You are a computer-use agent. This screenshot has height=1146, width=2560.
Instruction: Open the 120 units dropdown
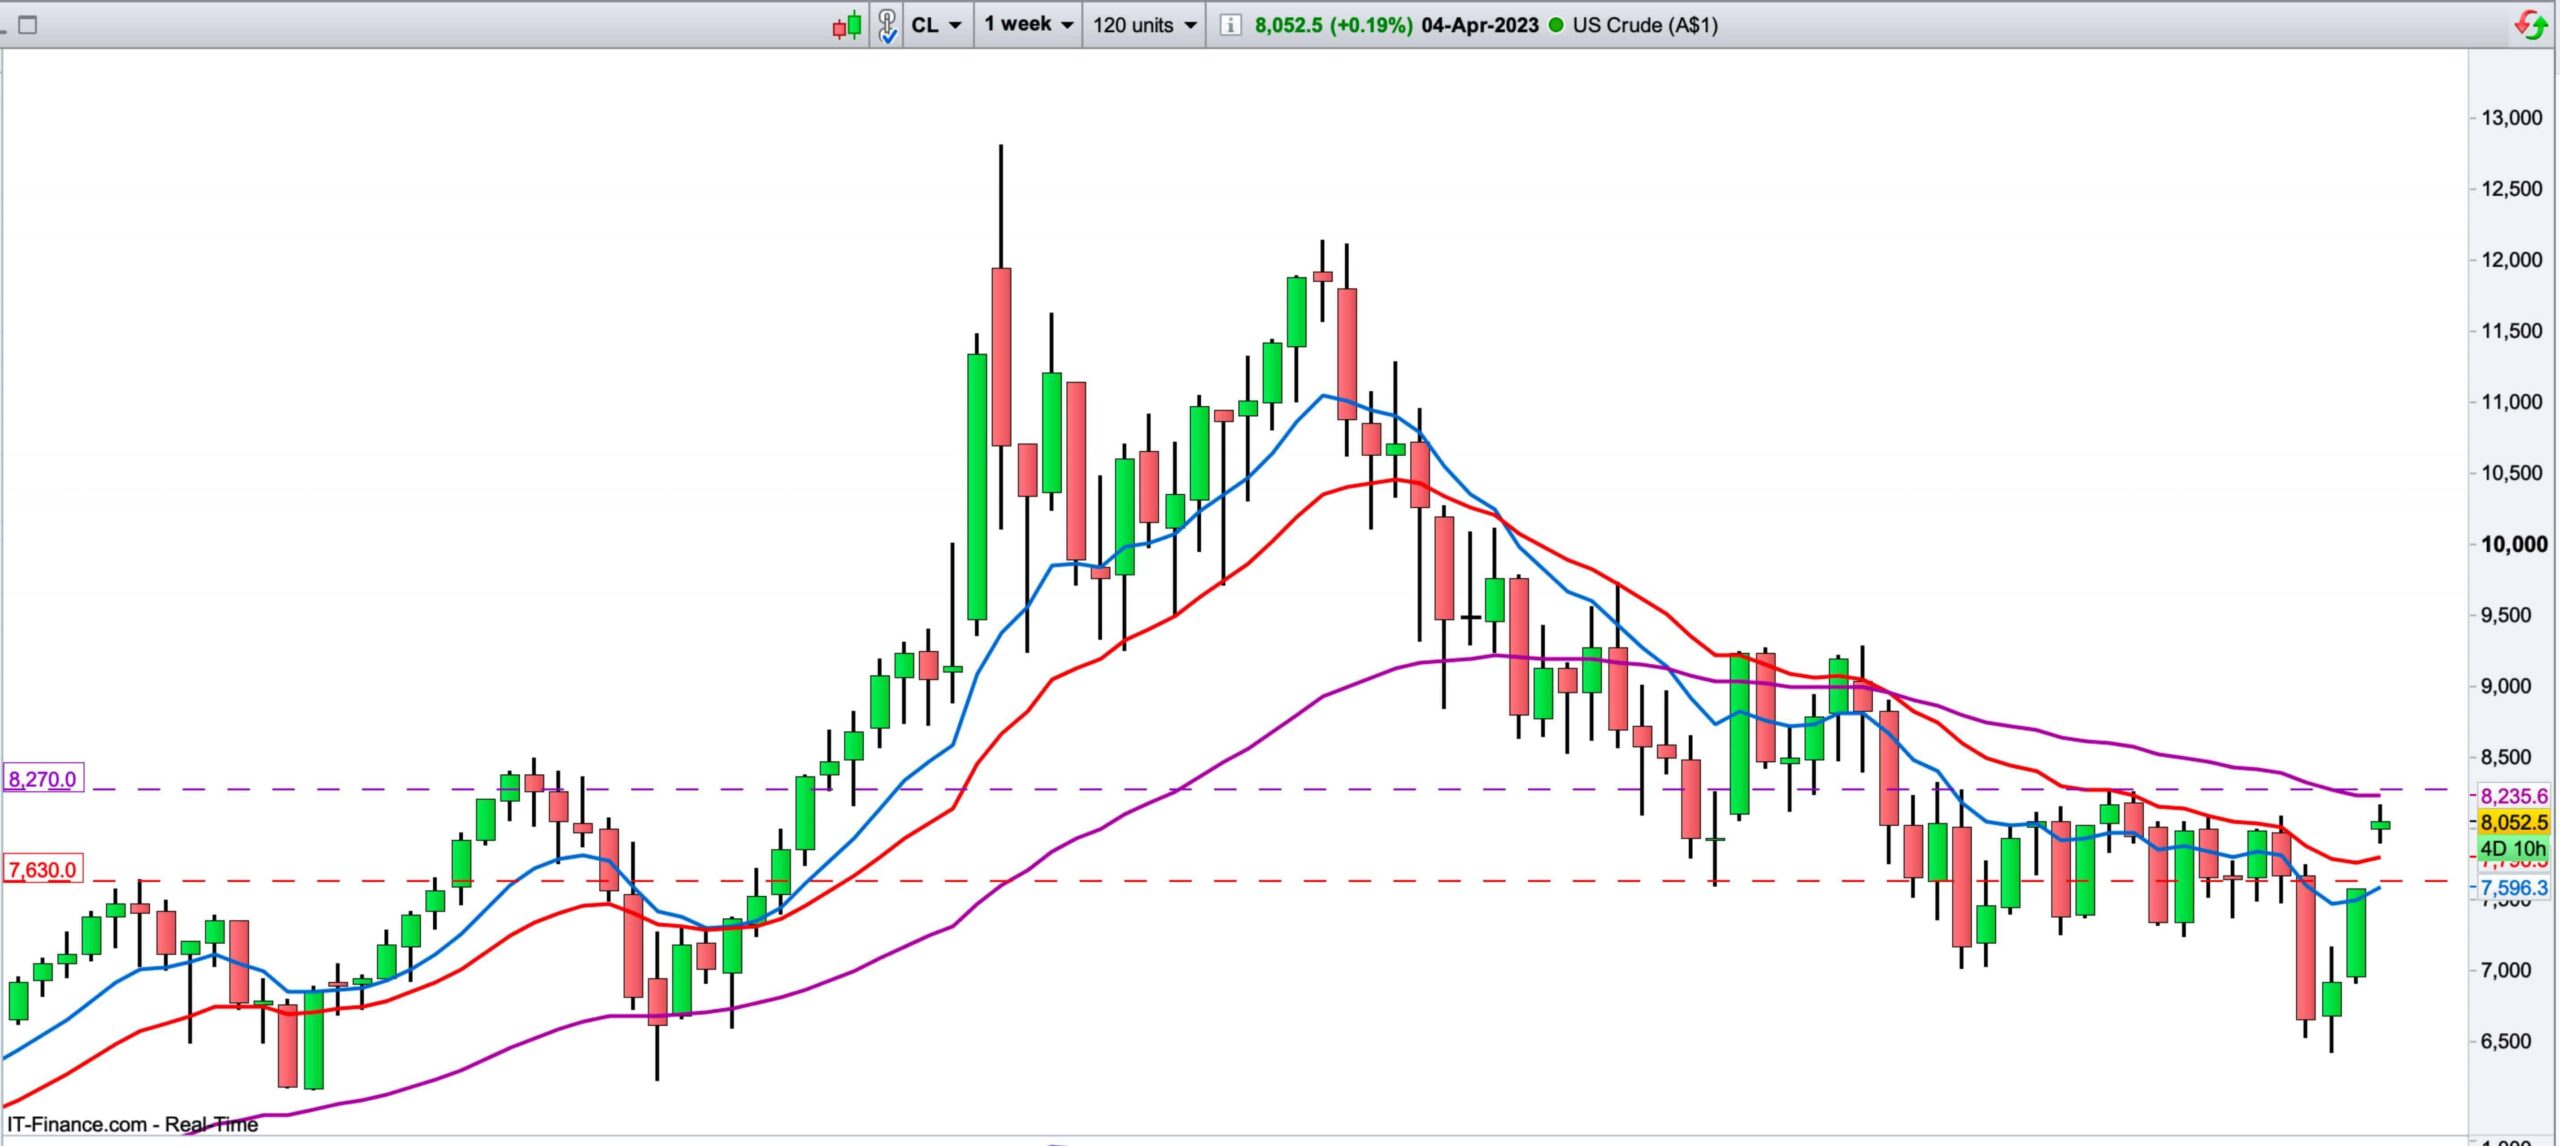(1144, 25)
